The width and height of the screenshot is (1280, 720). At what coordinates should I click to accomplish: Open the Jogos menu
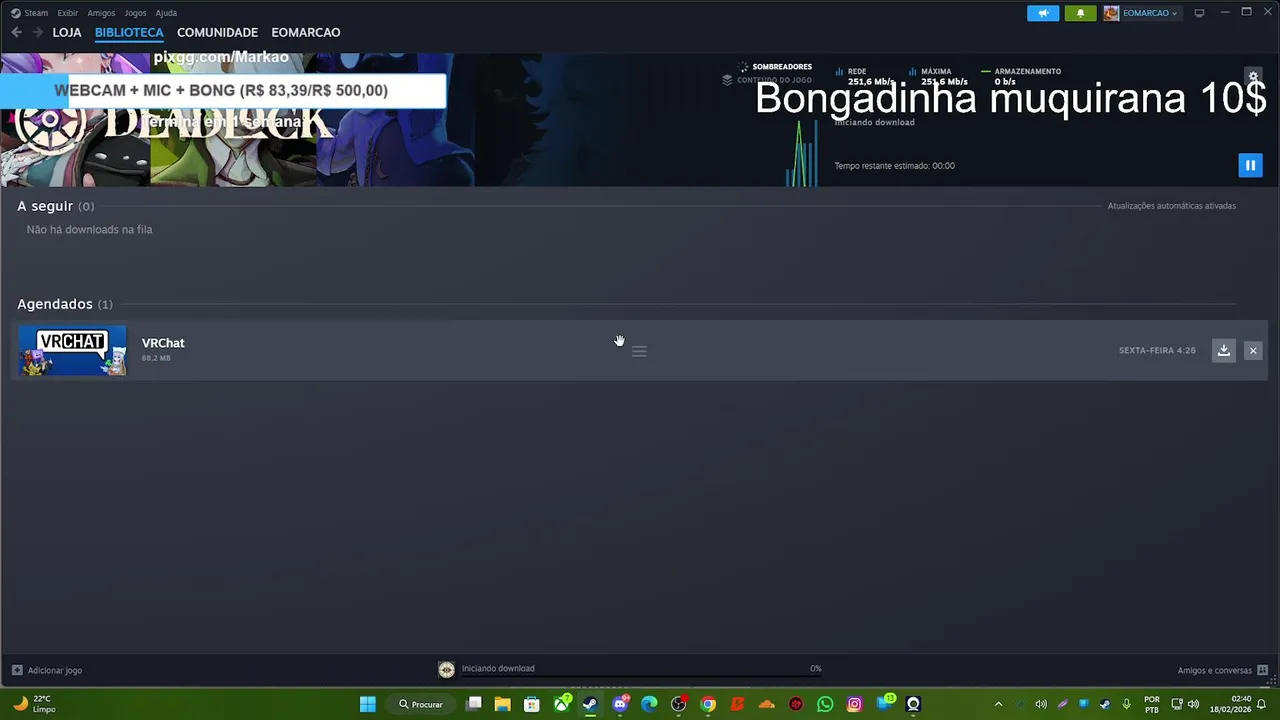click(x=135, y=13)
